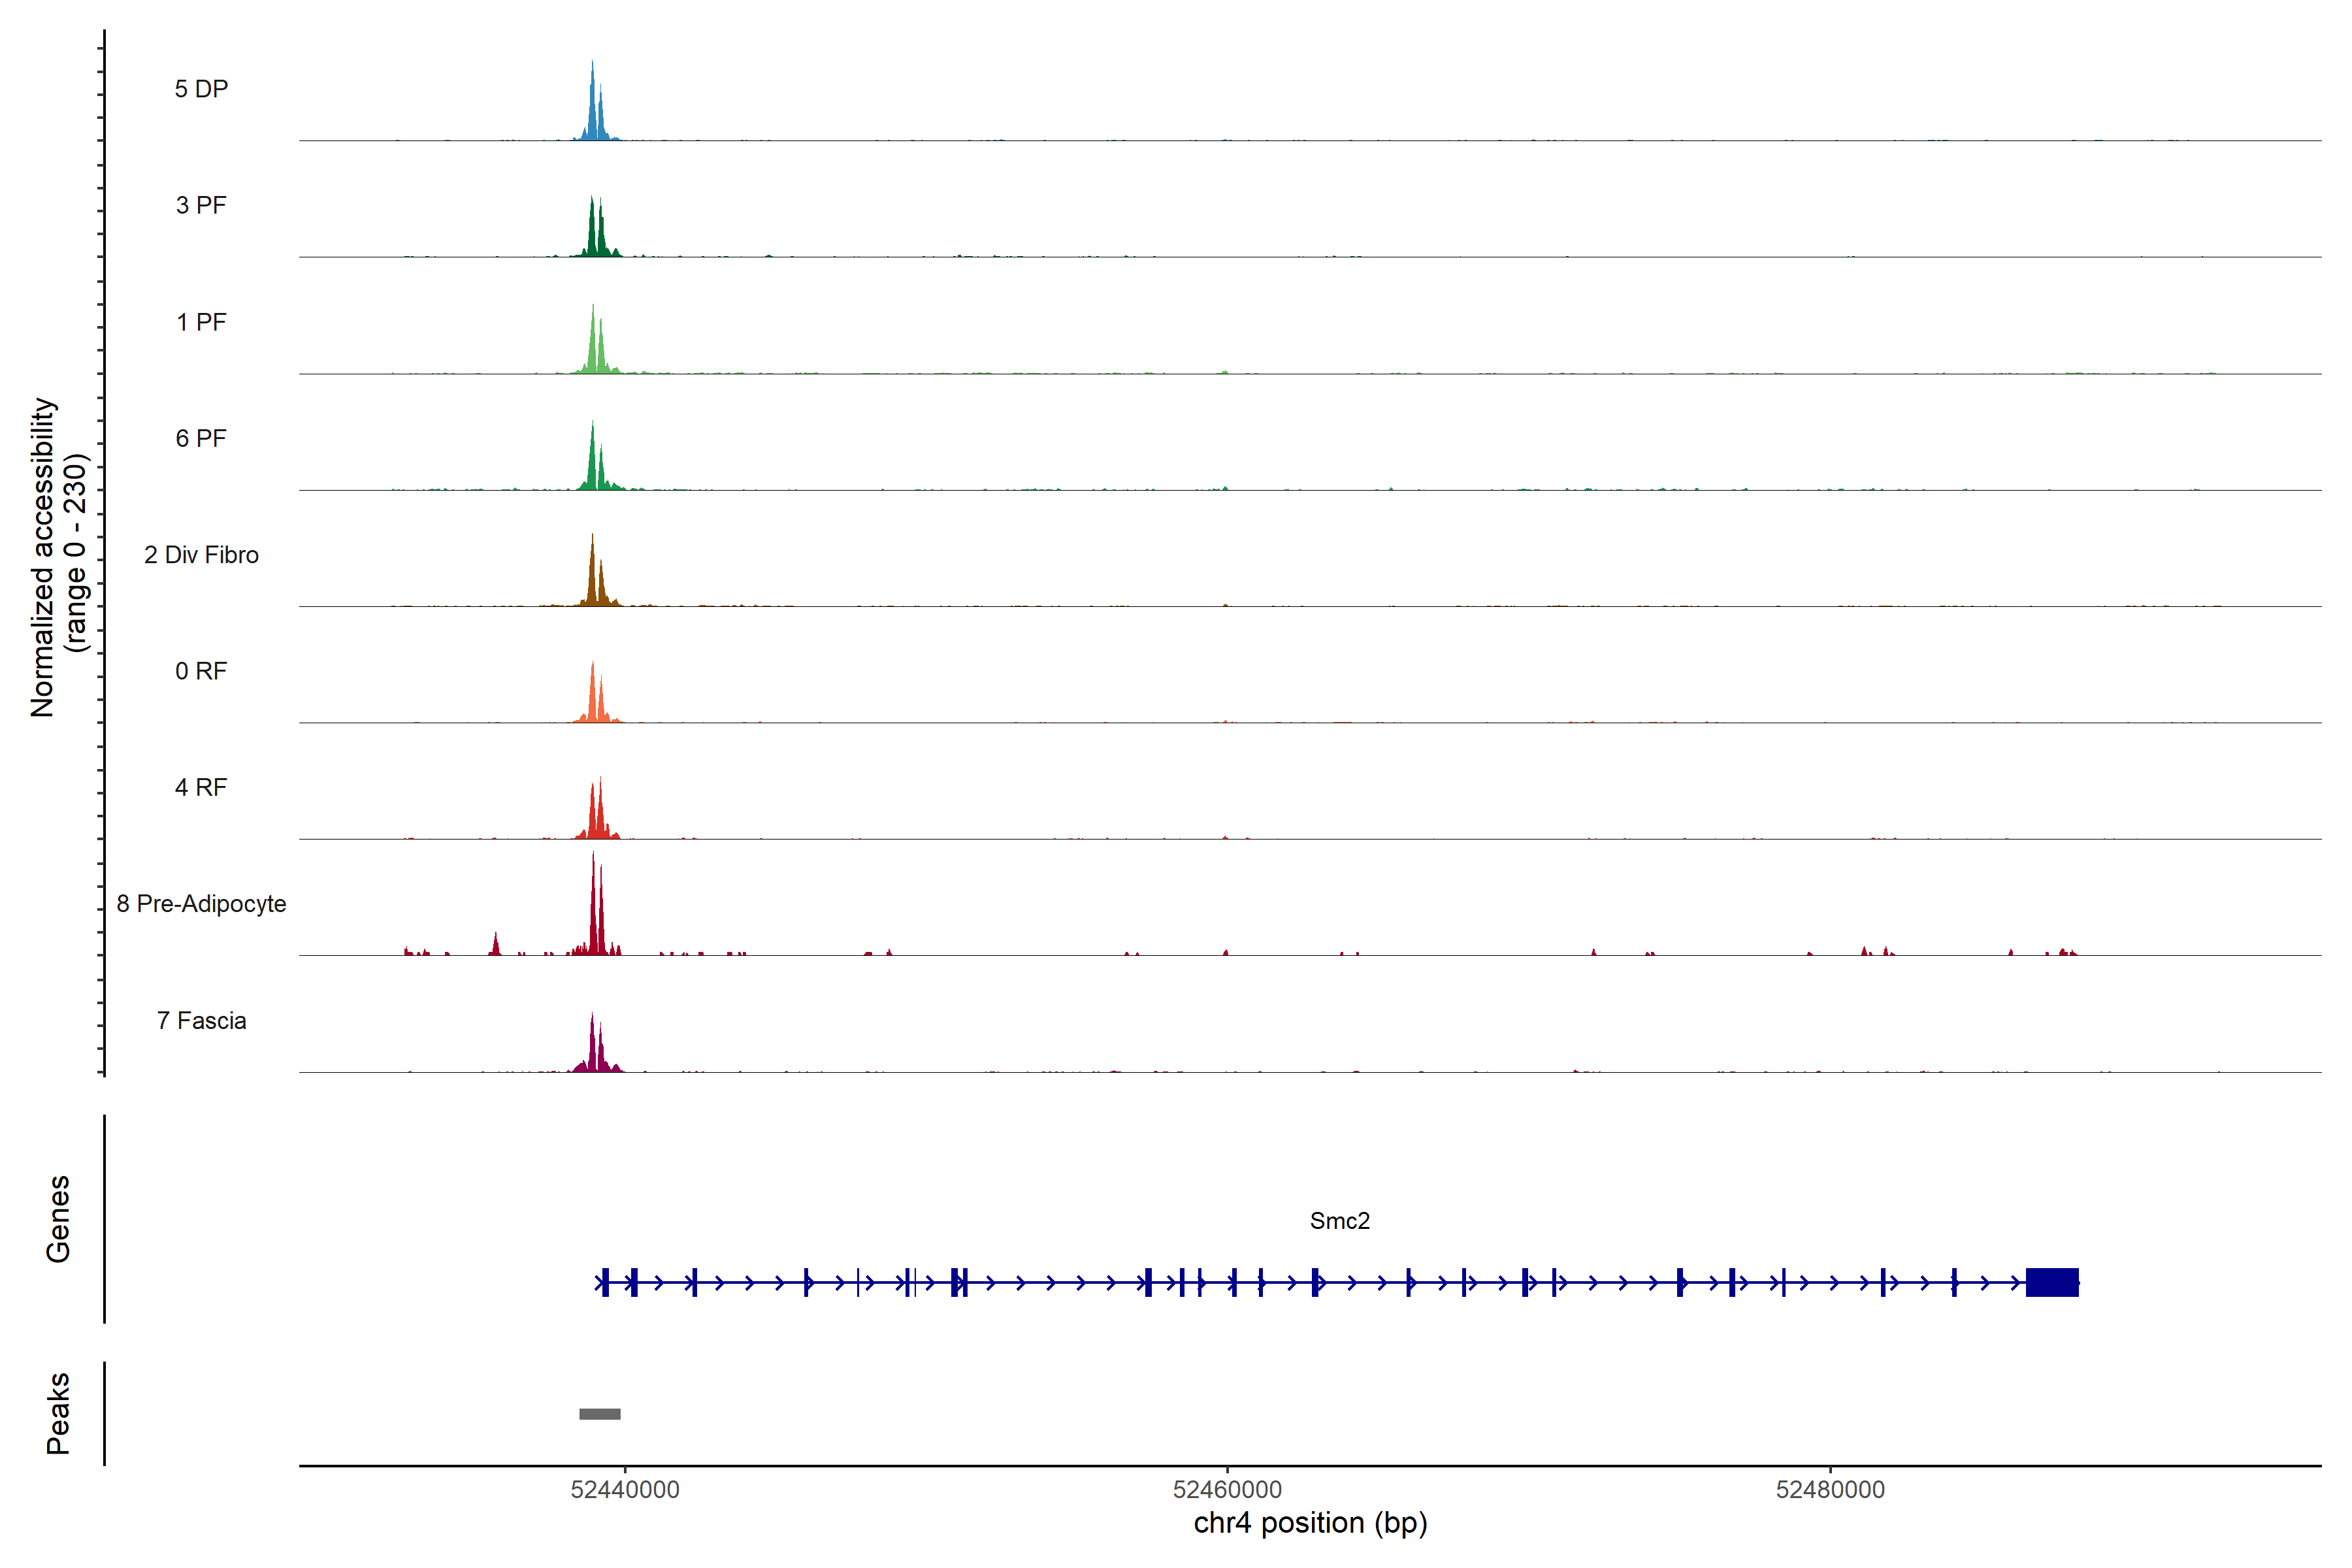Click the 8 Pre-Adipocyte label
This screenshot has height=1568, width=2352.
tap(201, 904)
